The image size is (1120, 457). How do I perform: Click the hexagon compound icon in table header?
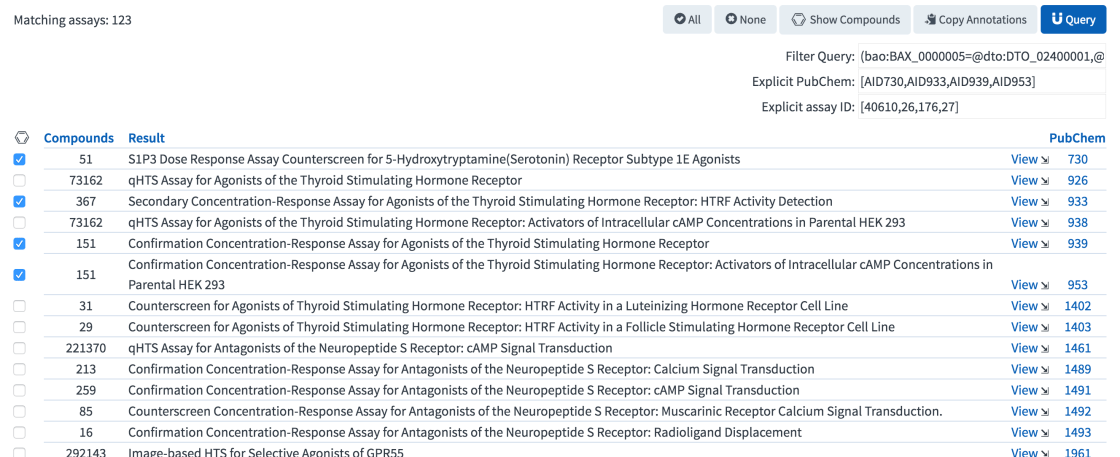[19, 138]
